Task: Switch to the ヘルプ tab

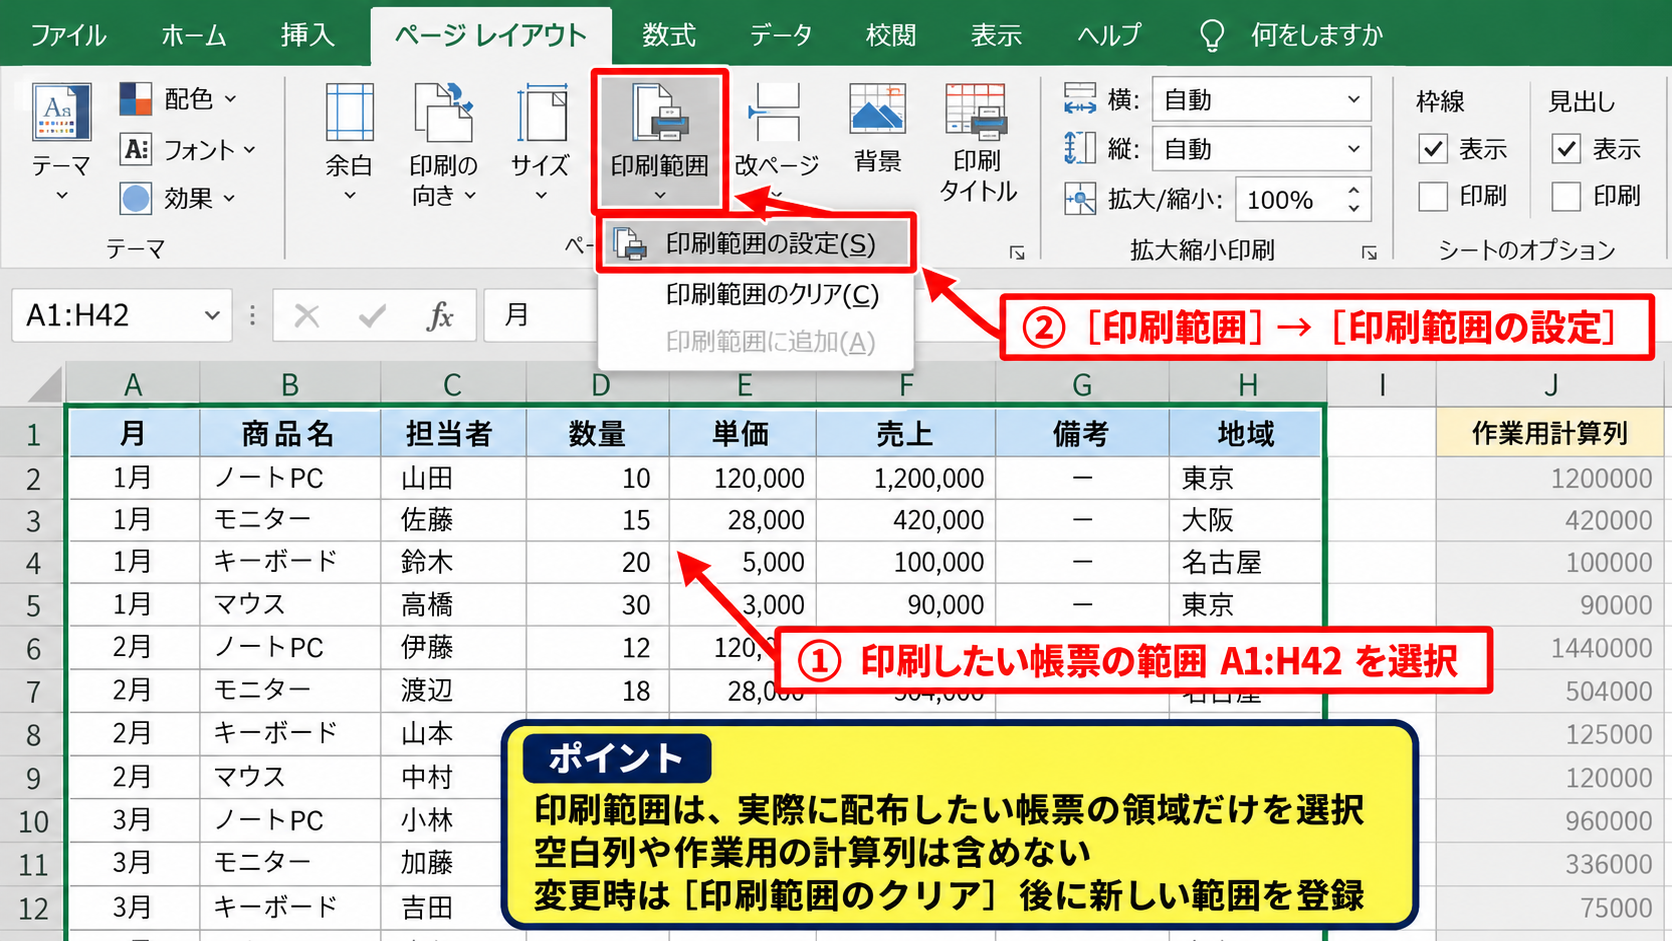Action: 1108,35
